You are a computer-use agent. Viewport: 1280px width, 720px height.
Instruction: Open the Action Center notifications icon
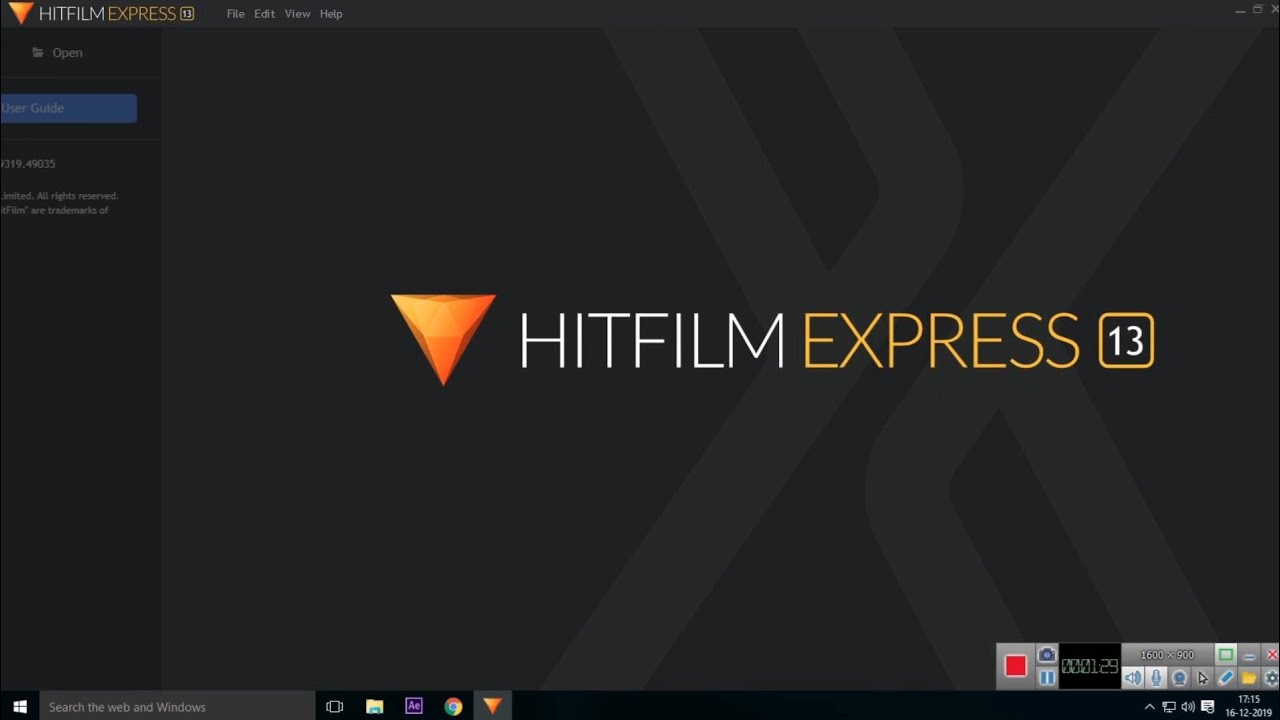1207,707
